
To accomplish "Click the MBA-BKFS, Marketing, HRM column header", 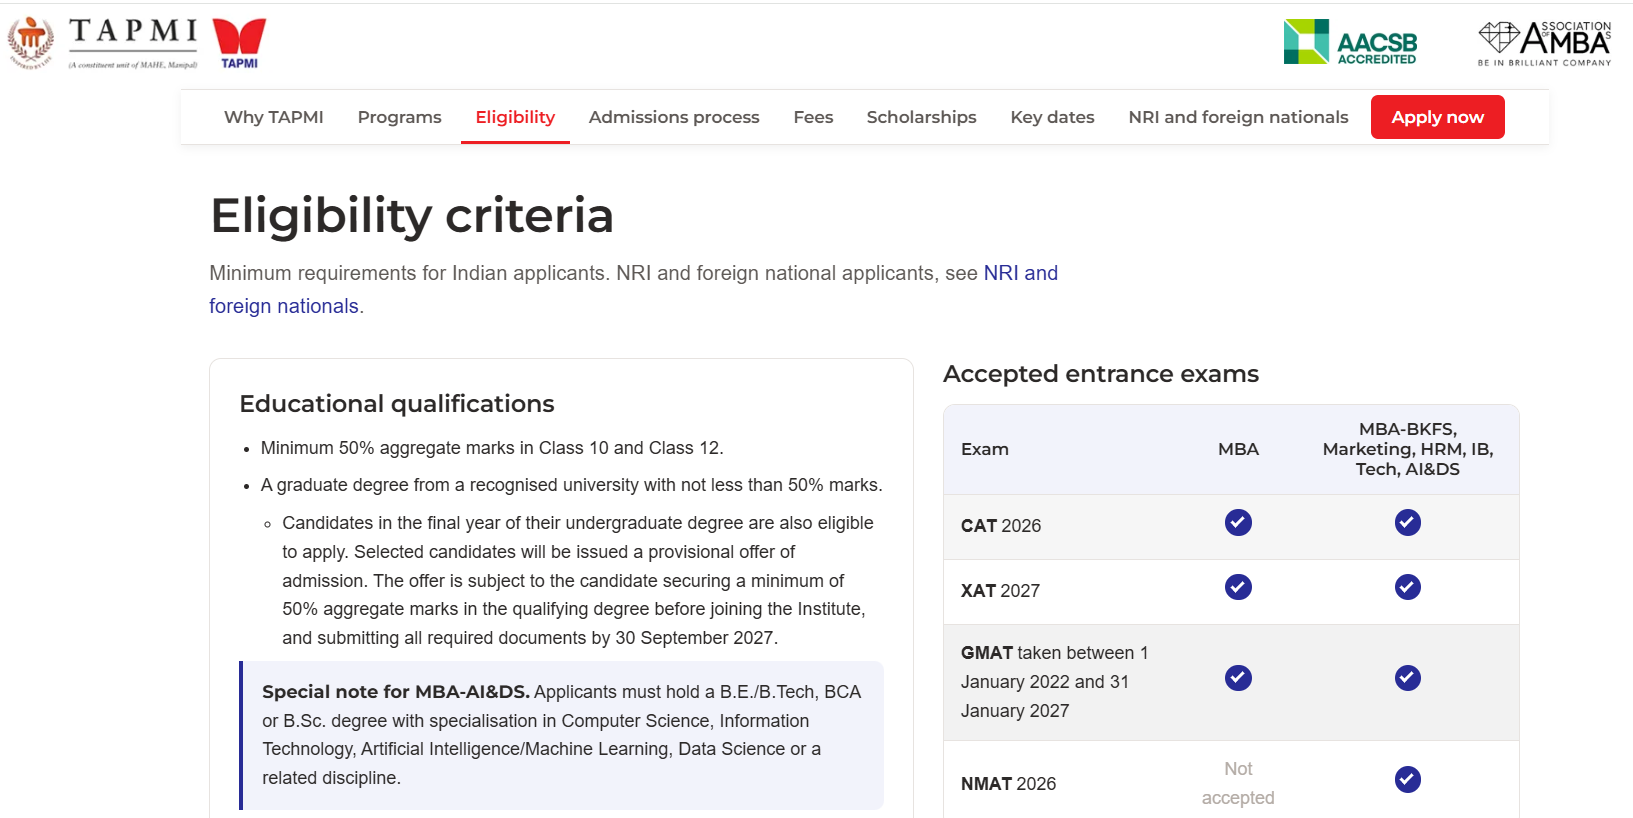I will [x=1408, y=449].
